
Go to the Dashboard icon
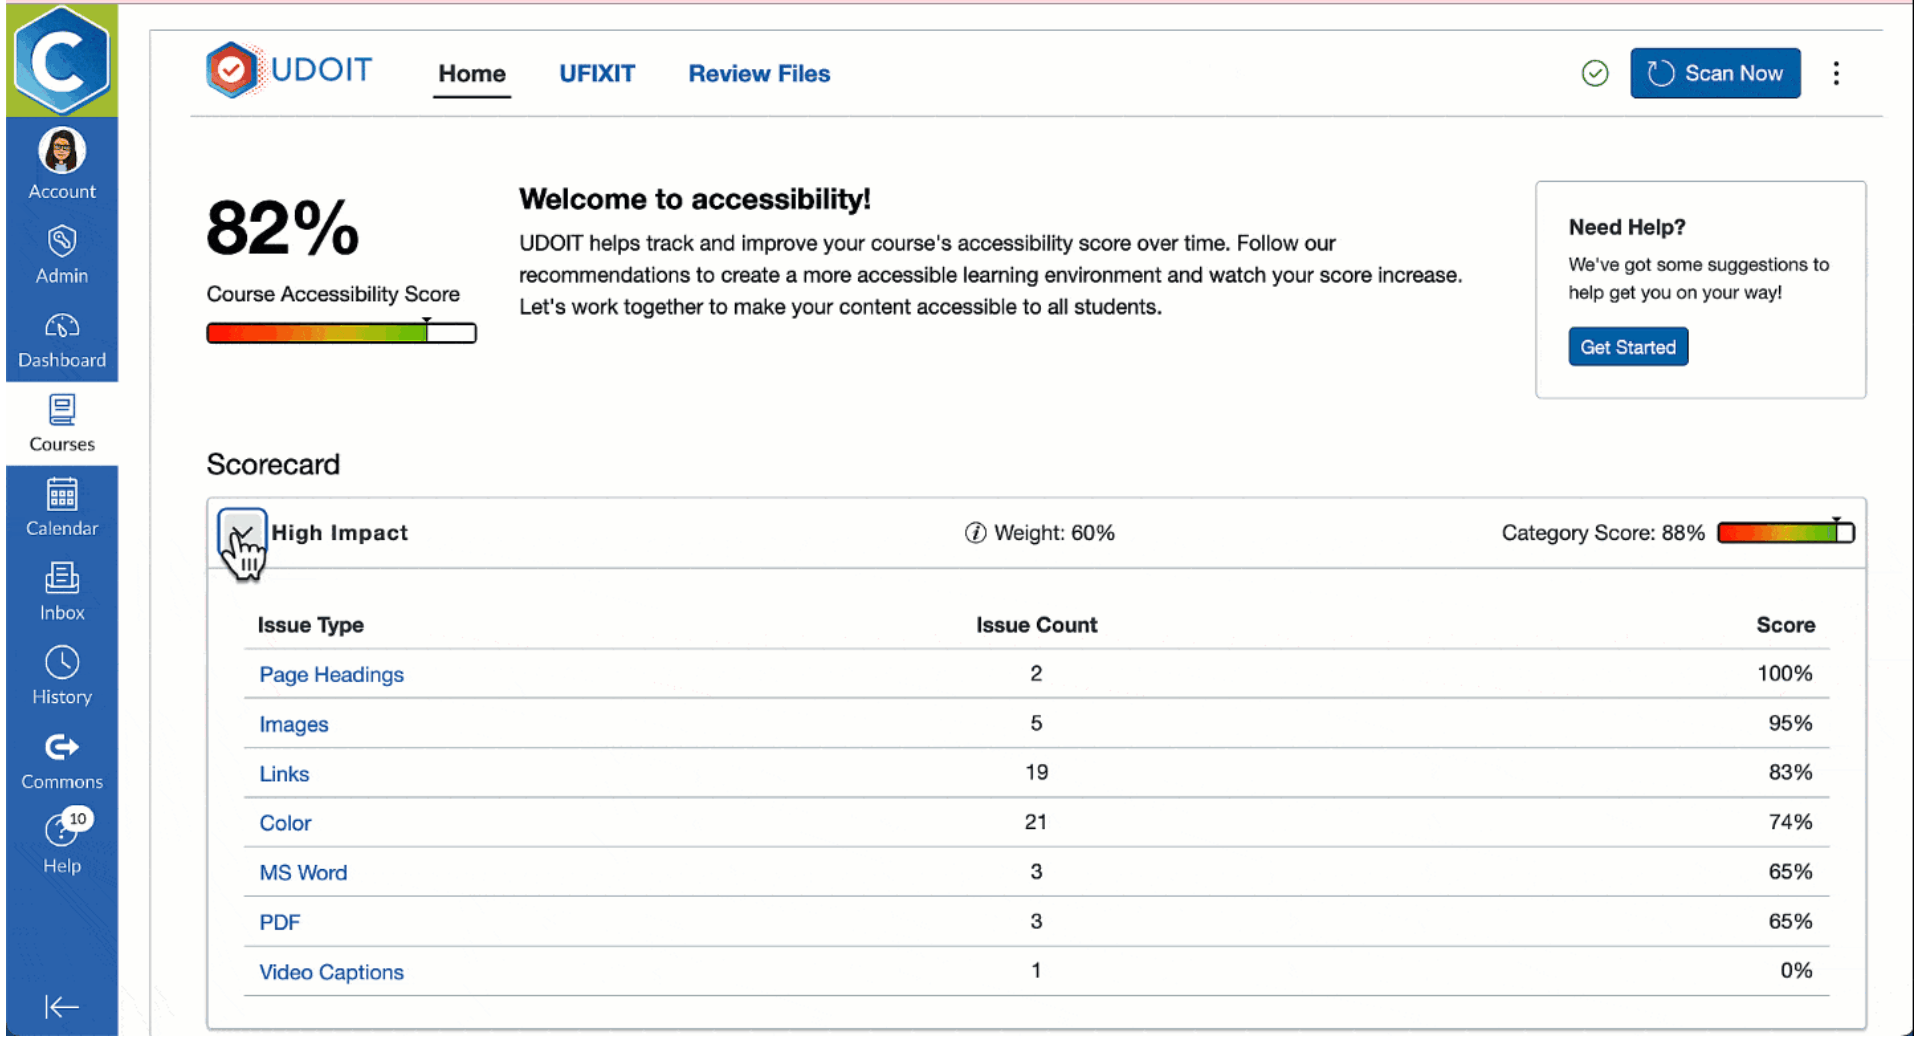(62, 327)
